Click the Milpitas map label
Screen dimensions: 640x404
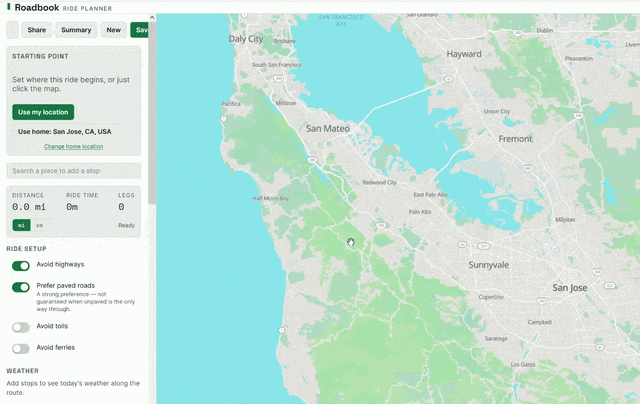(x=565, y=220)
